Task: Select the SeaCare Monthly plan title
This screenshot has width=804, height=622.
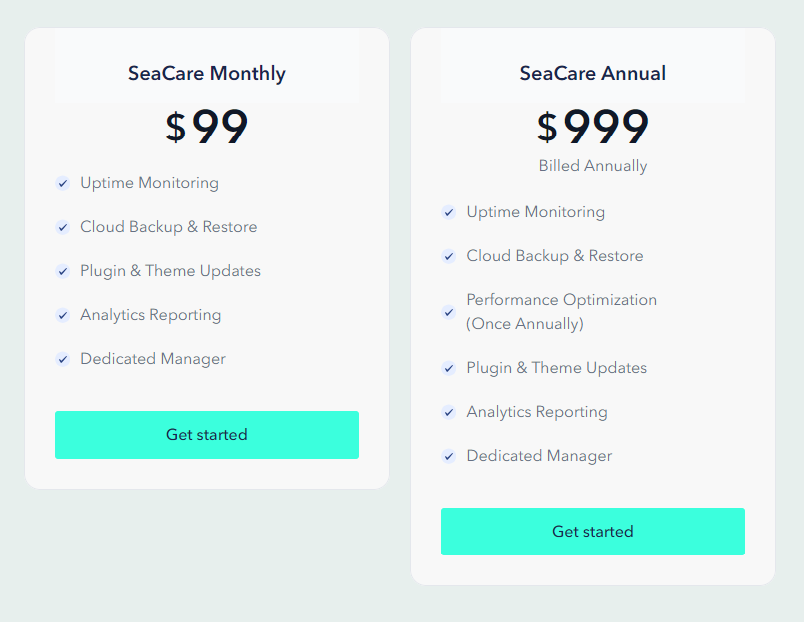Action: pos(207,73)
